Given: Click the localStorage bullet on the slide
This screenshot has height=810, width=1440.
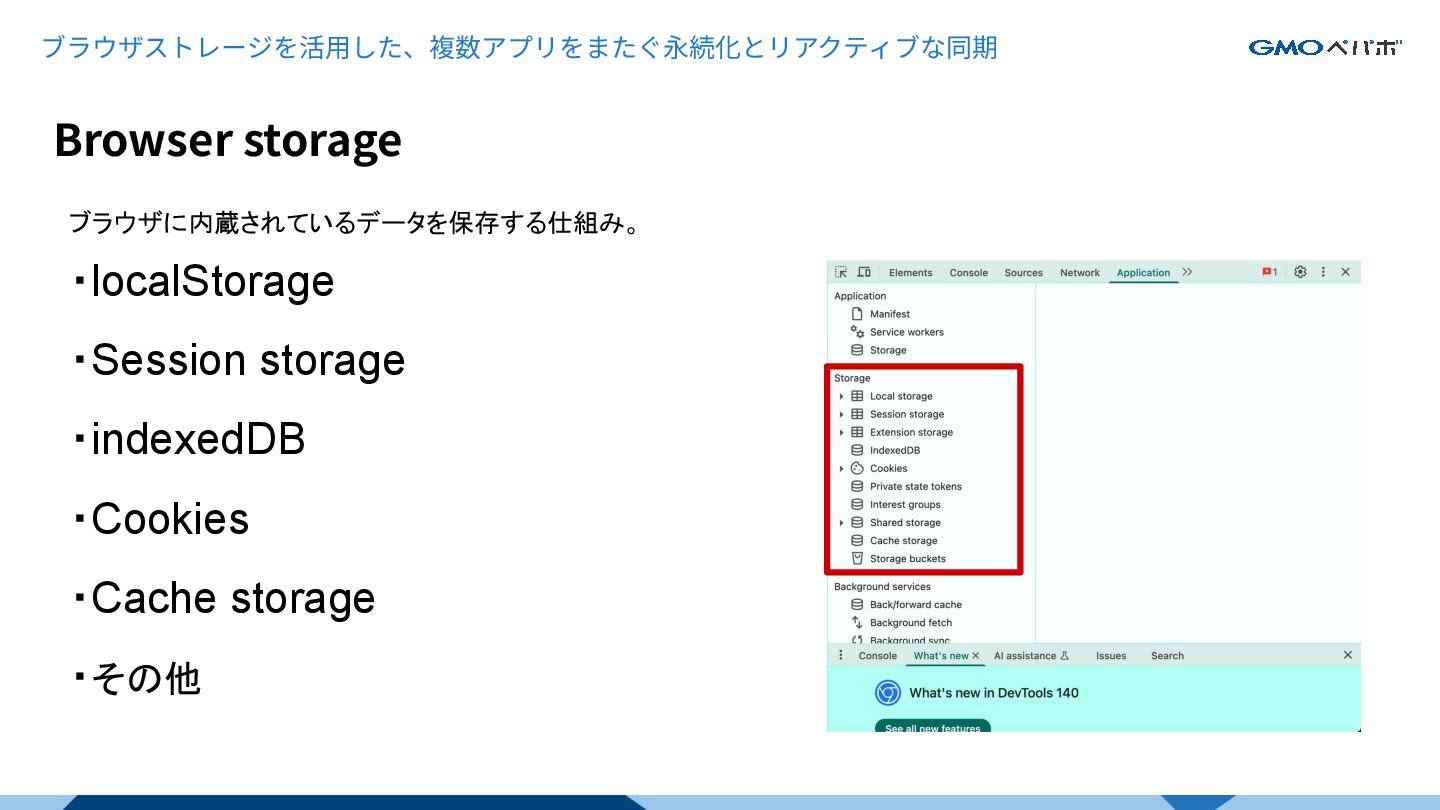Looking at the screenshot, I should [x=202, y=281].
